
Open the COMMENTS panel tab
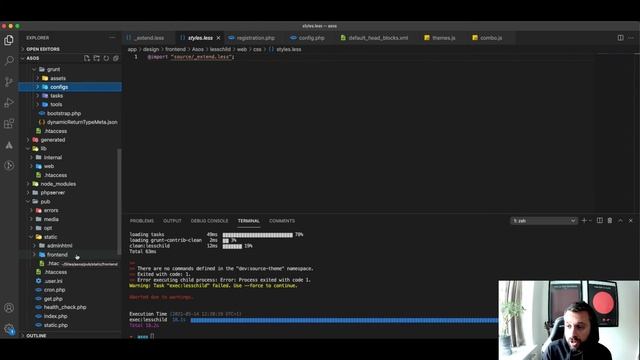[282, 221]
